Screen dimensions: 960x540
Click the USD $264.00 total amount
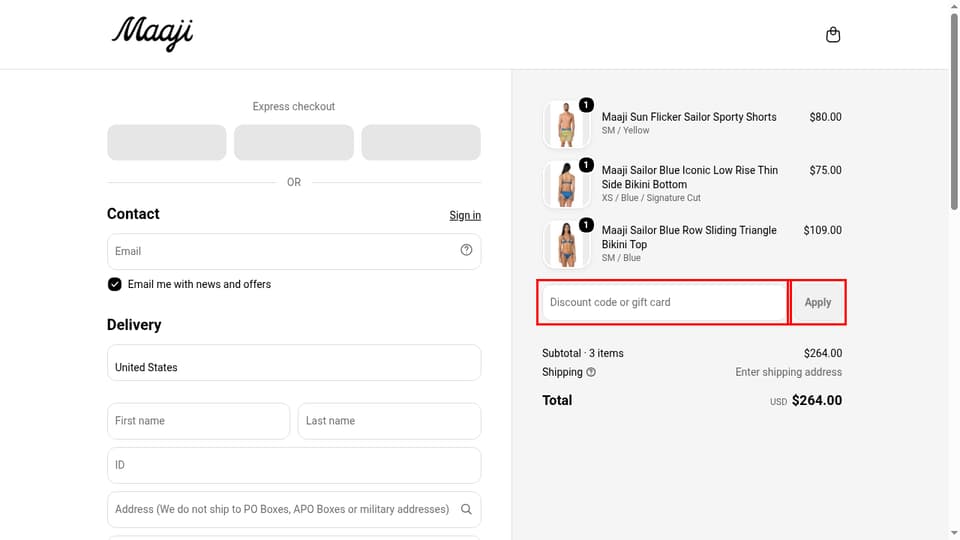806,400
